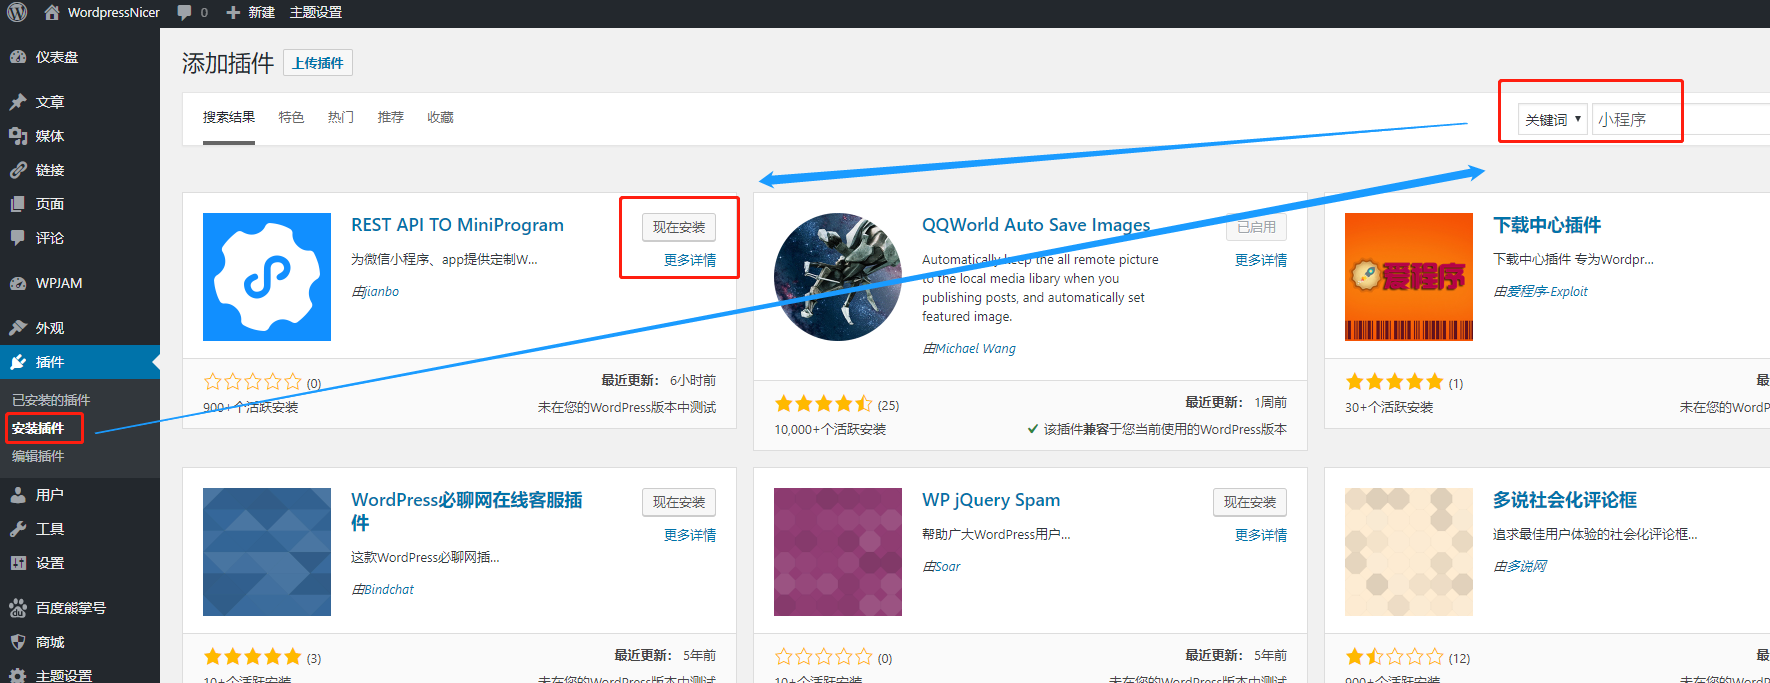Open REST API TO MiniProgram plugin thumbnail
1770x683 pixels.
pos(267,277)
